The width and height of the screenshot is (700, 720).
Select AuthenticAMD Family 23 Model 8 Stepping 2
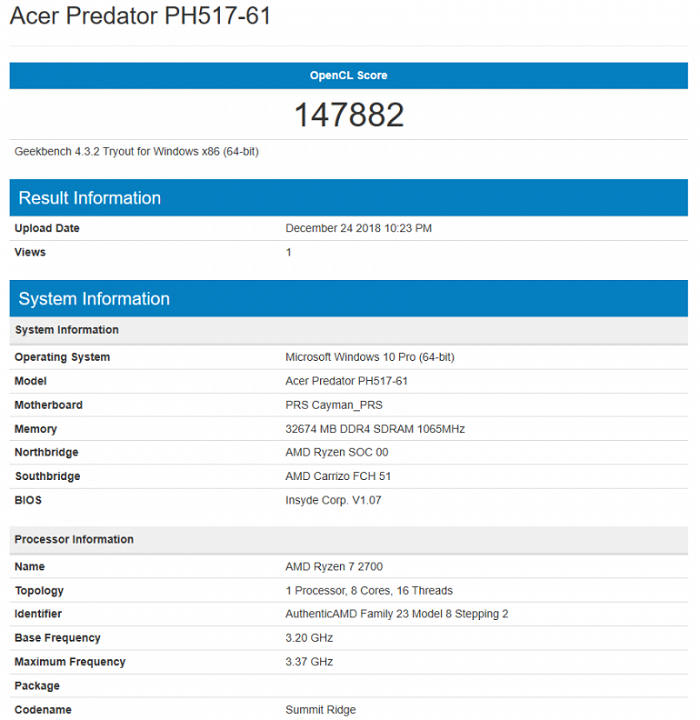click(397, 614)
